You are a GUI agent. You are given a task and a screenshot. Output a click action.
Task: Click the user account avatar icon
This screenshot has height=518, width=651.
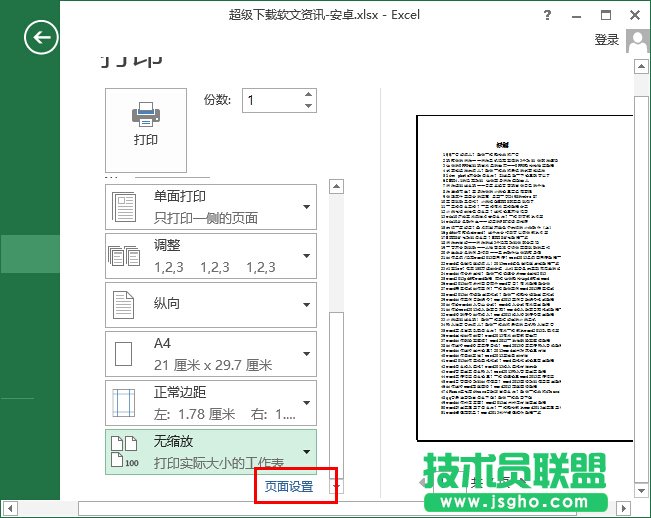(x=637, y=41)
